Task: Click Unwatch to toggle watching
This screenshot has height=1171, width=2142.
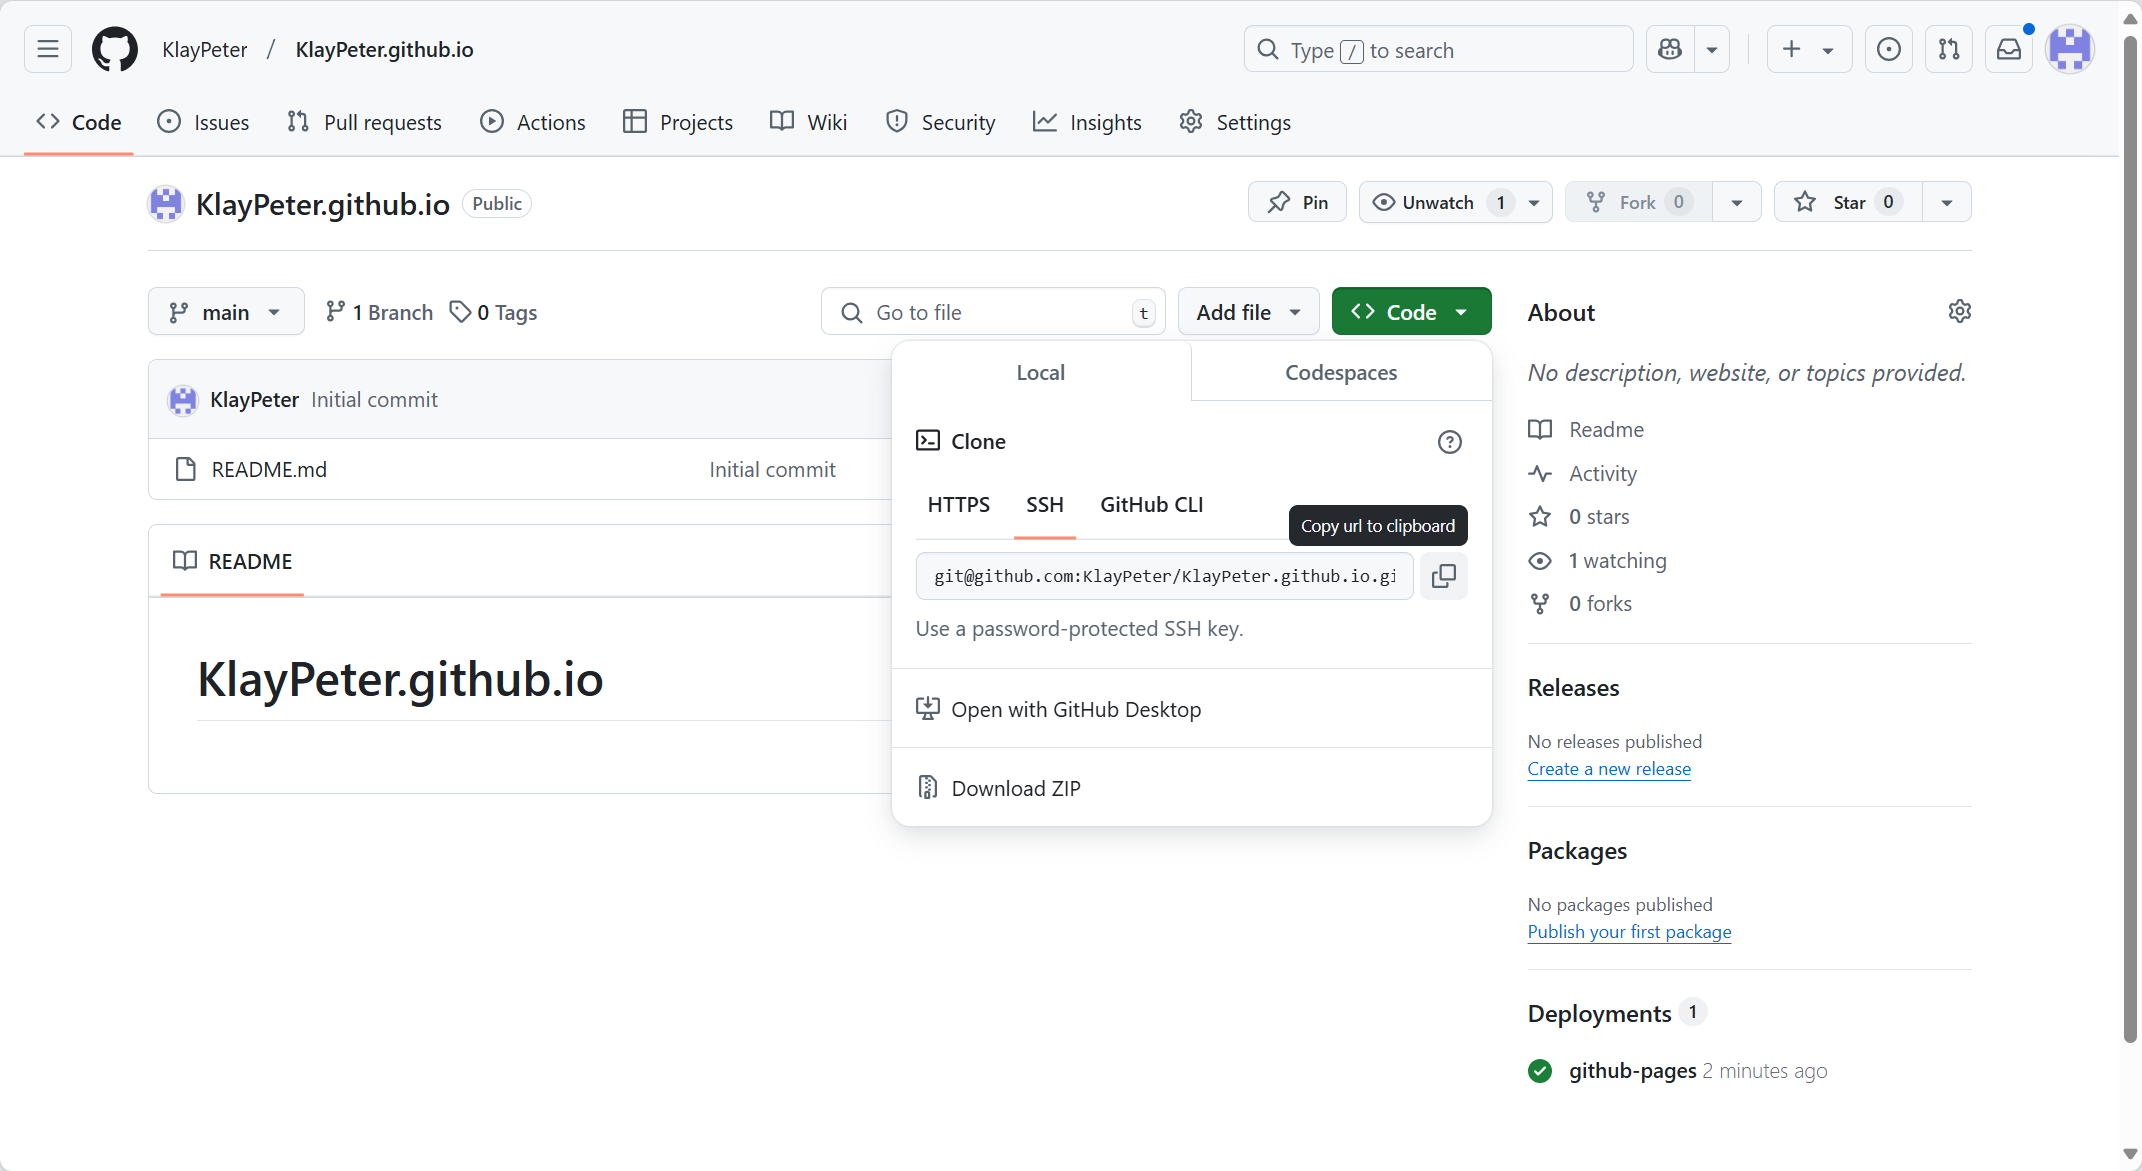Action: 1437,202
